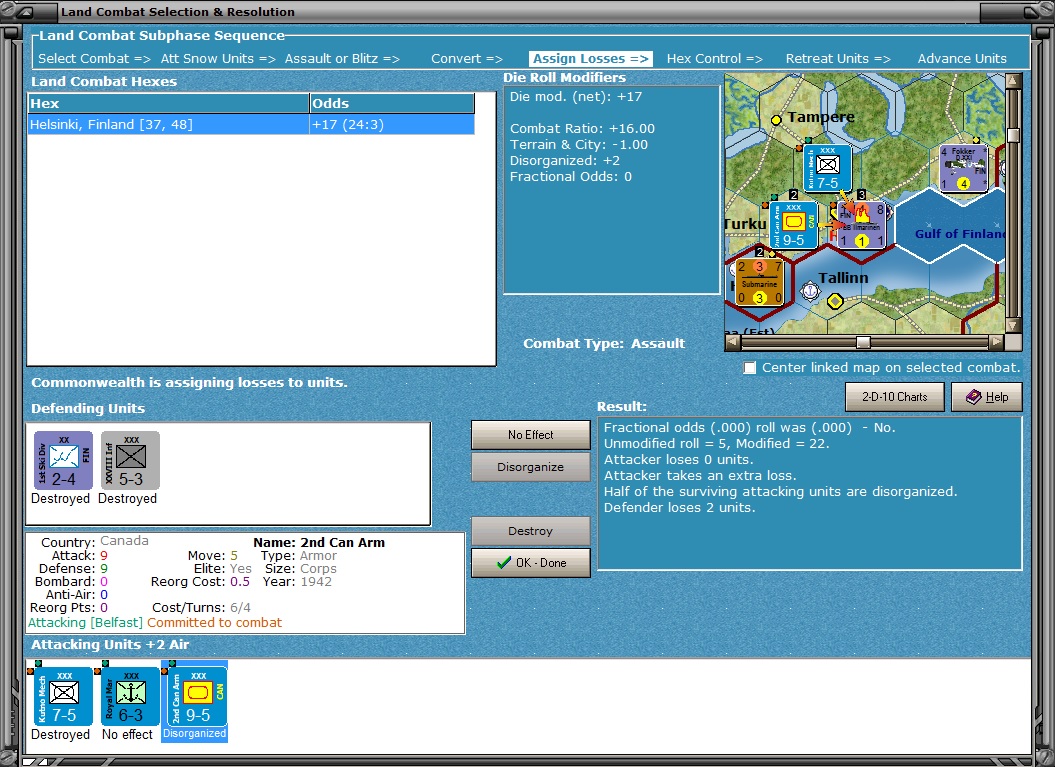Viewport: 1055px width, 767px height.
Task: Click the Advance Units subphase step
Action: tap(962, 59)
